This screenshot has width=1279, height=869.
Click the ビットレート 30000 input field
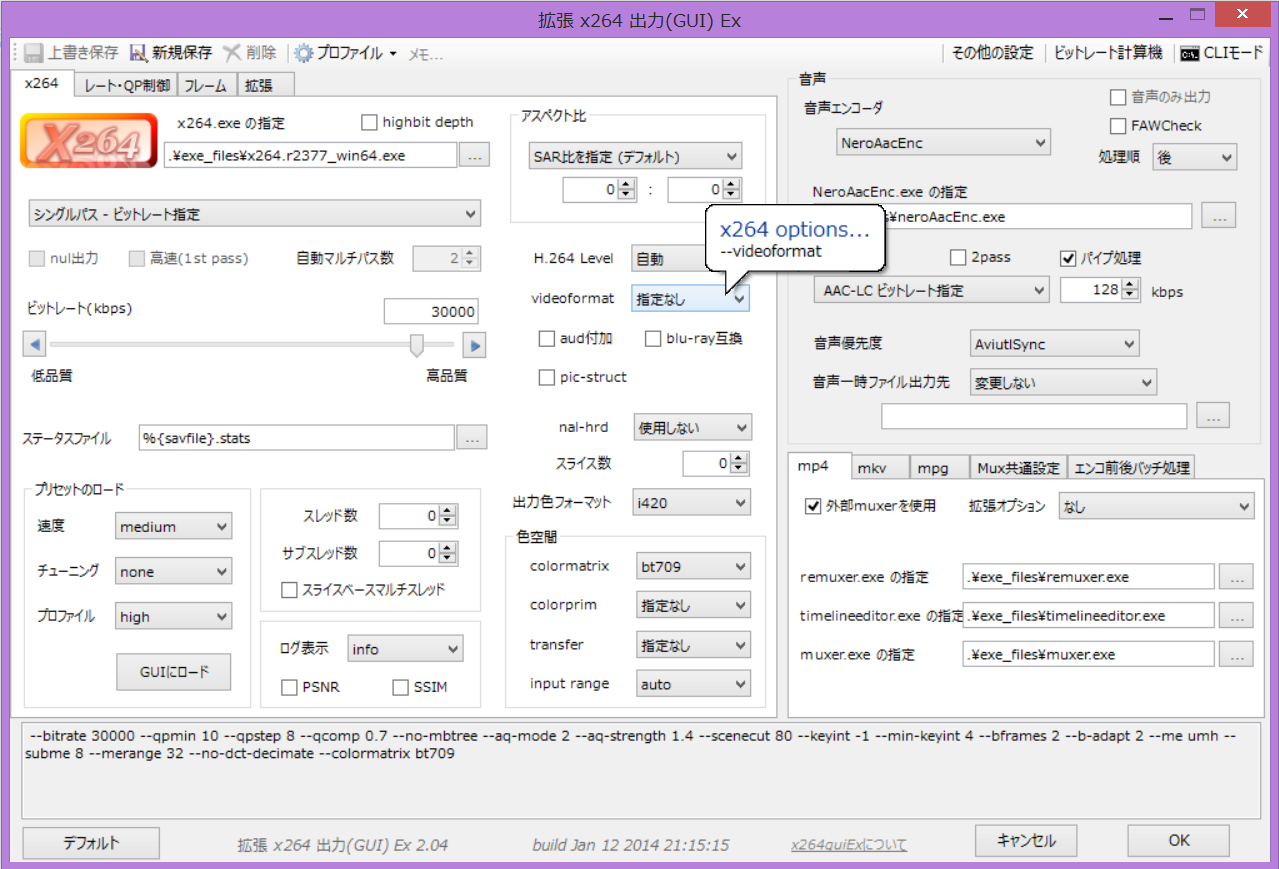point(431,312)
